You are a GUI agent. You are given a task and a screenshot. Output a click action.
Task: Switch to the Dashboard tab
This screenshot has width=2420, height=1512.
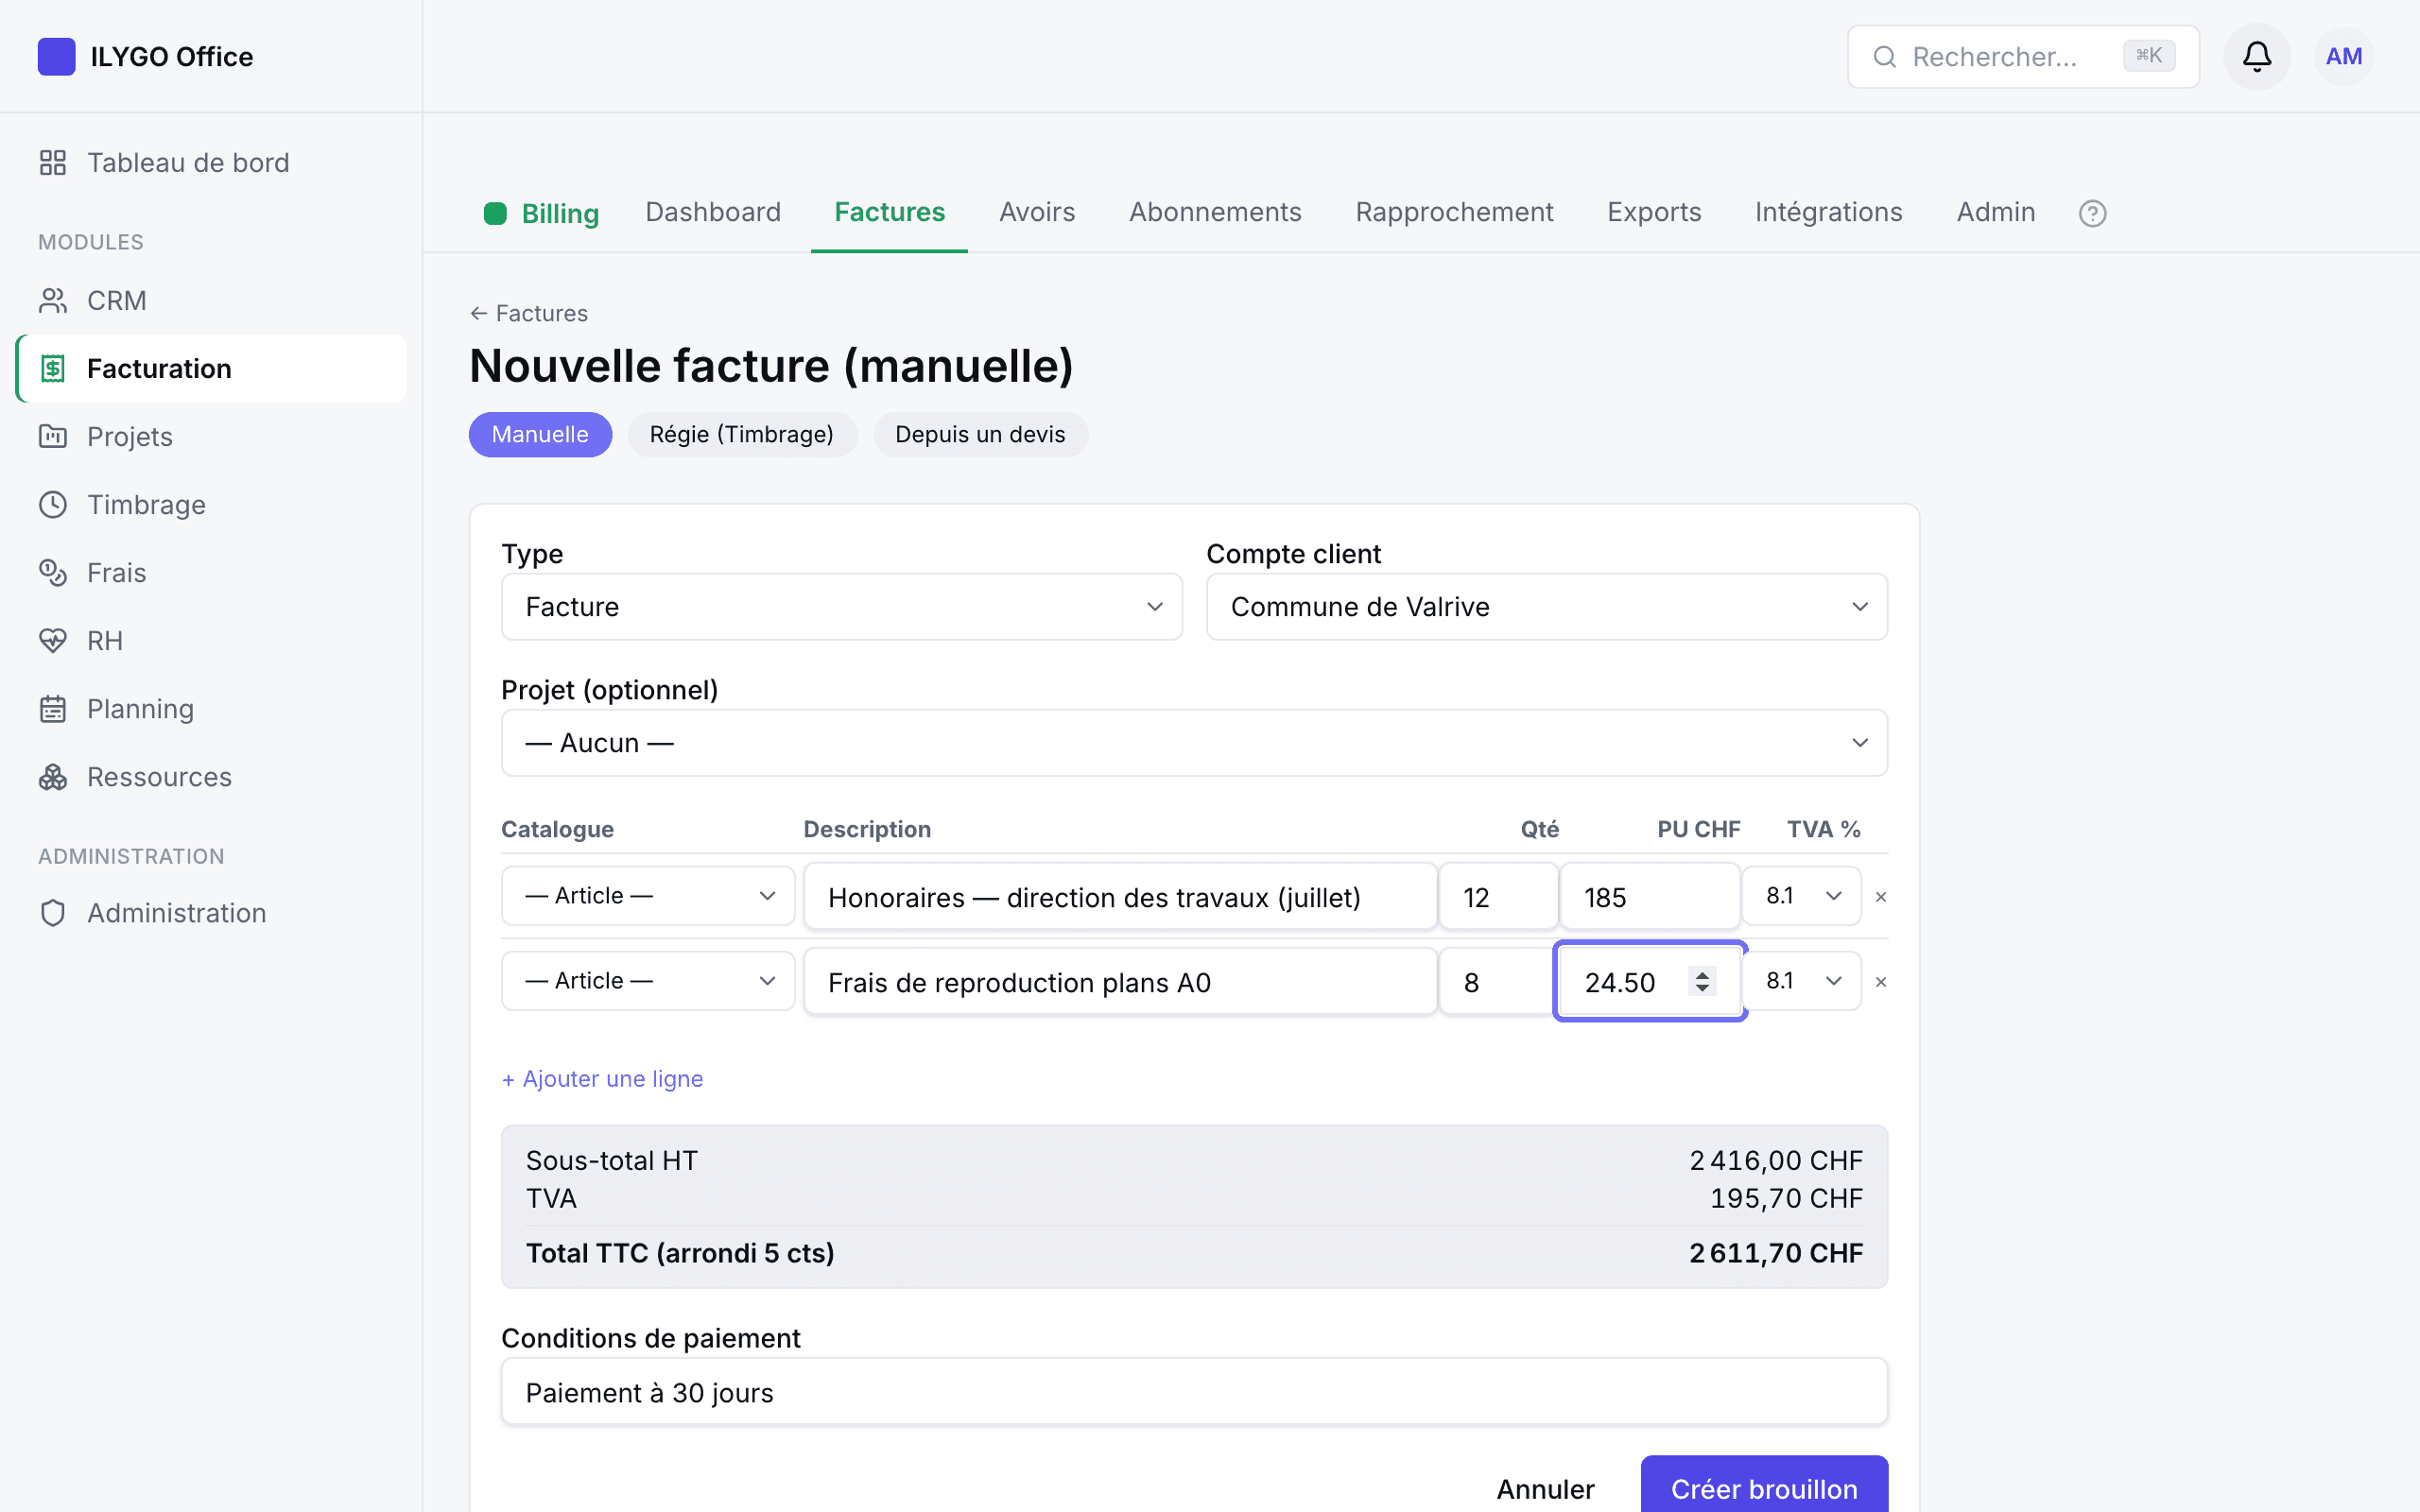[713, 212]
